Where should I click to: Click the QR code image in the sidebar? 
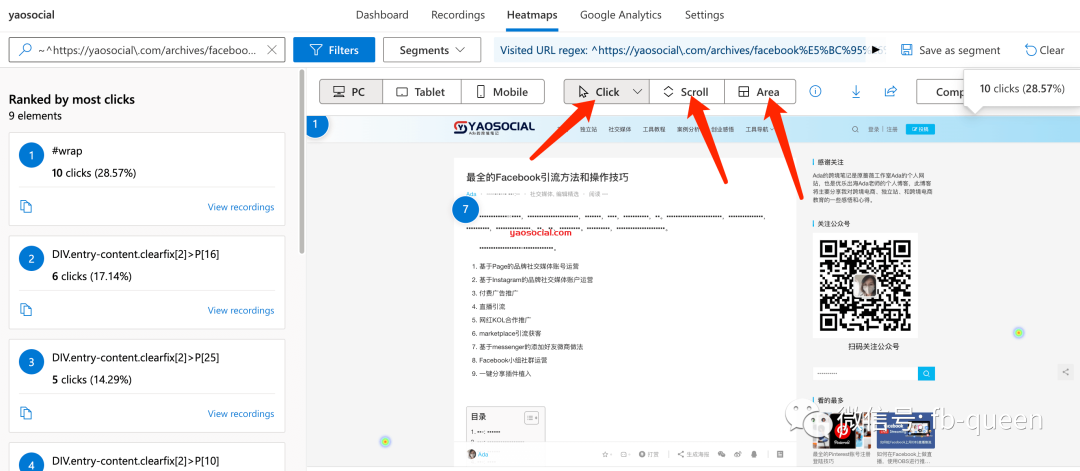pyautogui.click(x=864, y=285)
